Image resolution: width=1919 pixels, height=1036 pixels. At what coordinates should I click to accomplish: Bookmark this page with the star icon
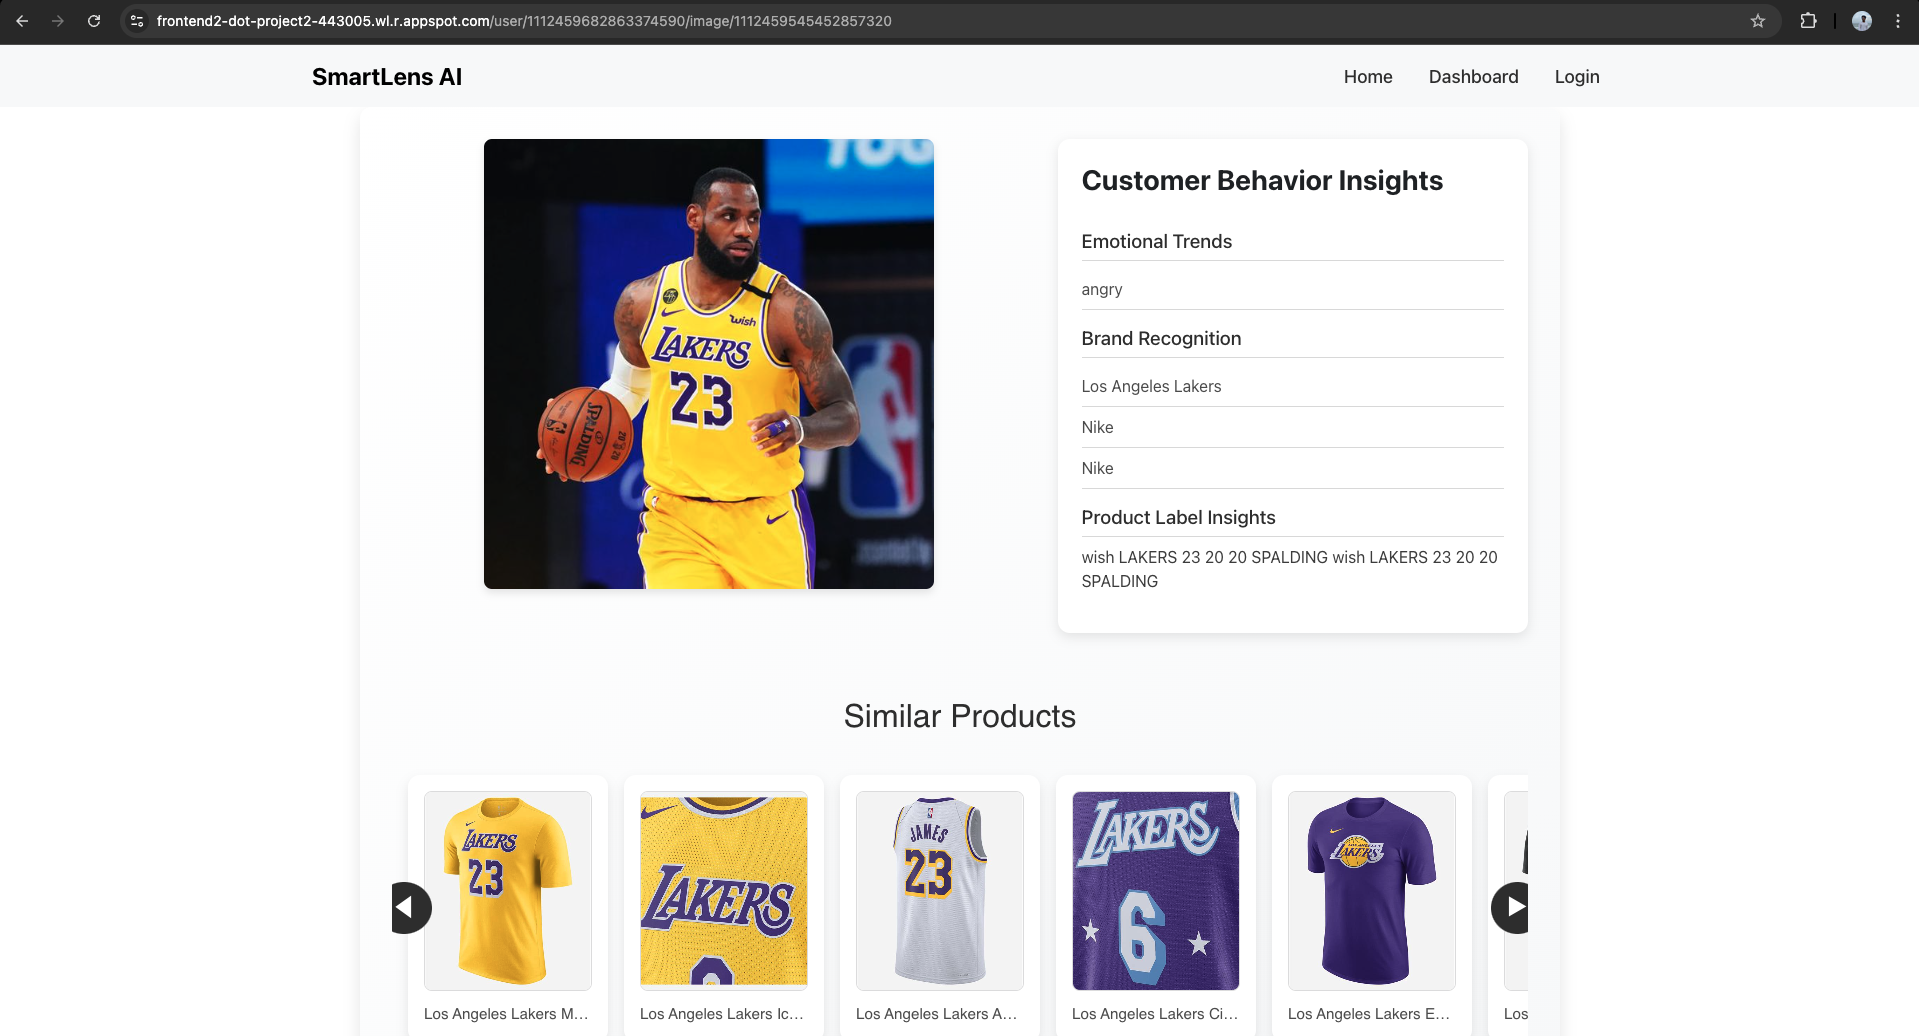pyautogui.click(x=1758, y=21)
